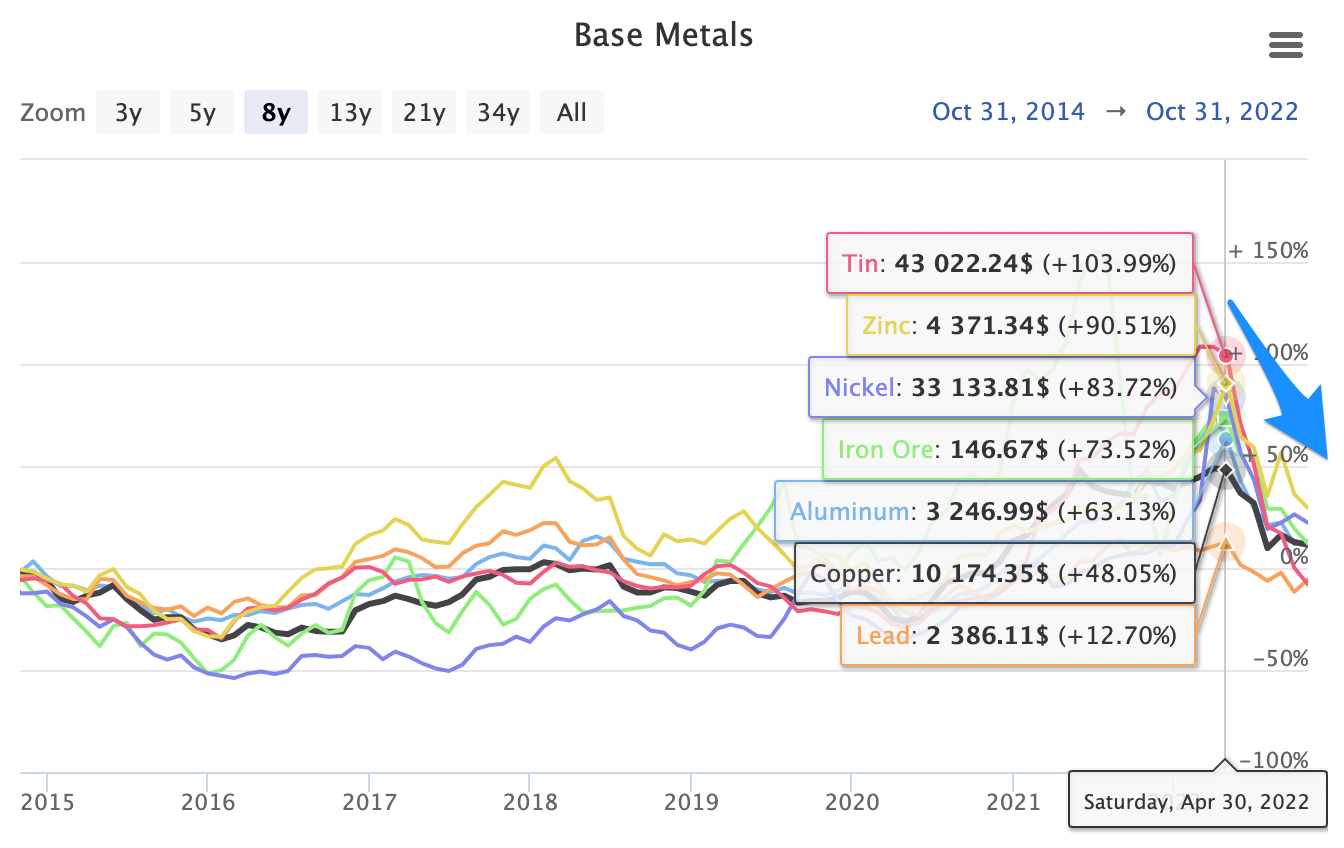Click the orange Lead triangle marker

pyautogui.click(x=1226, y=543)
